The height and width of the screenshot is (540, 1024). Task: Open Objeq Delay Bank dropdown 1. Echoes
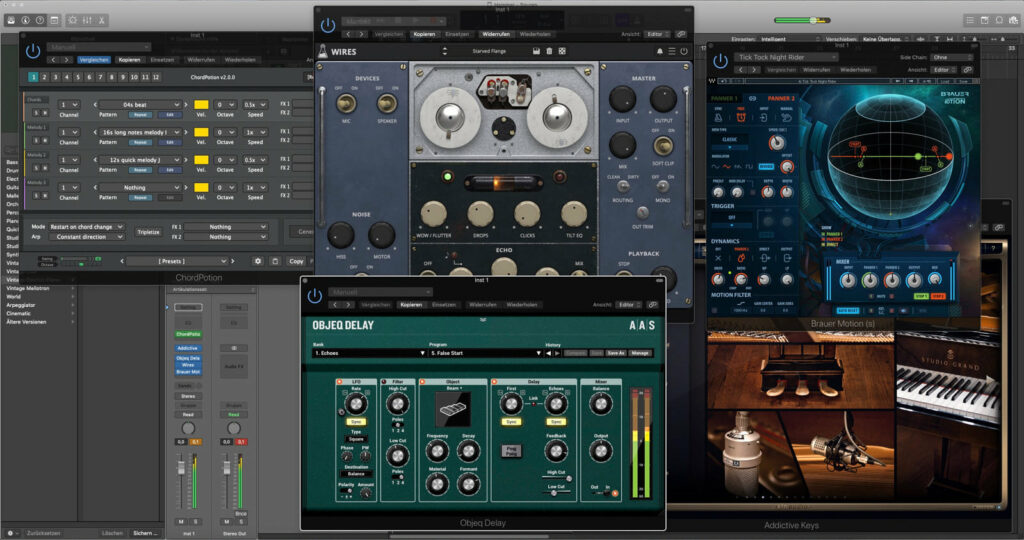point(369,353)
